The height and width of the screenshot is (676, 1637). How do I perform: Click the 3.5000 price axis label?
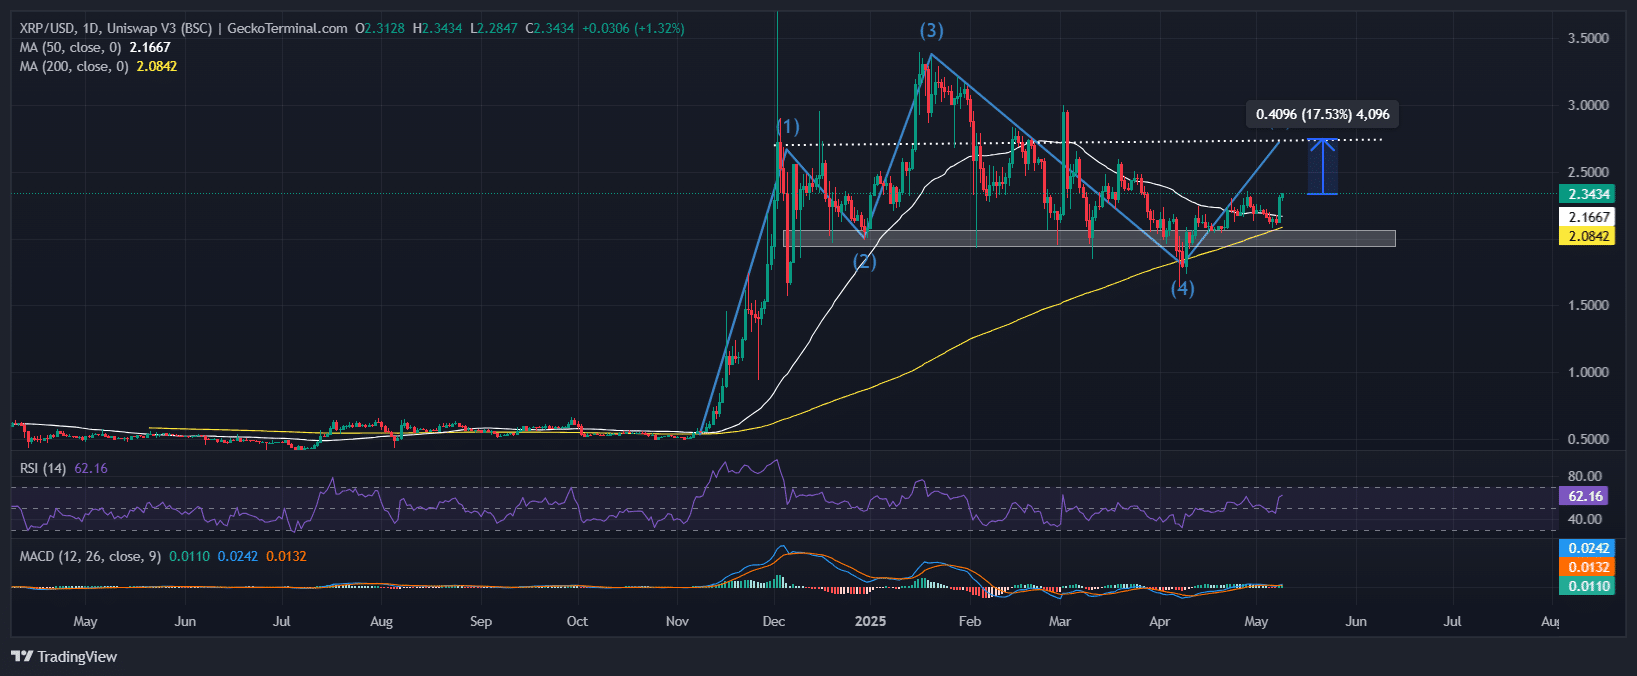[1588, 38]
